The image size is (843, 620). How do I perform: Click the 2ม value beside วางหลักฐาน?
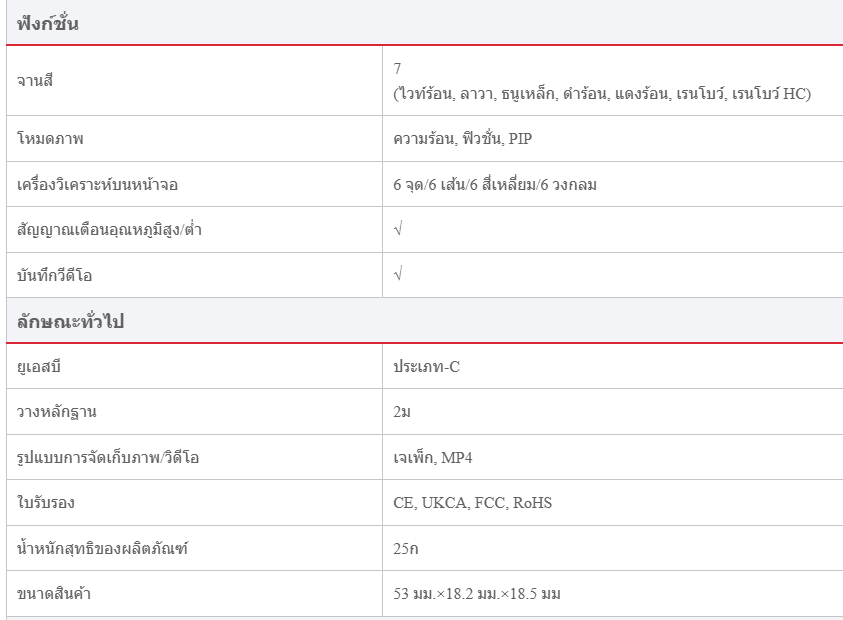pos(403,412)
